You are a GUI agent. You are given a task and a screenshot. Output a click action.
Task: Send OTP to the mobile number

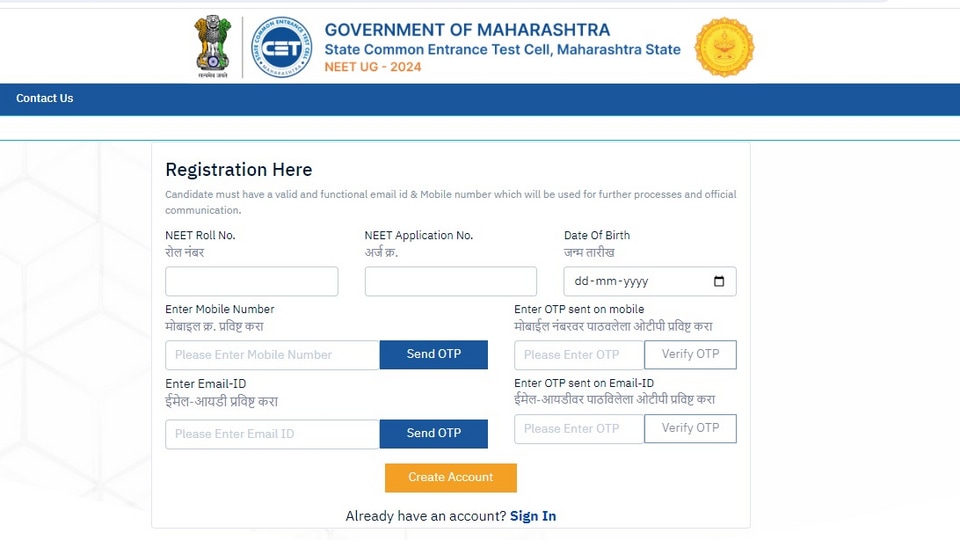(433, 354)
